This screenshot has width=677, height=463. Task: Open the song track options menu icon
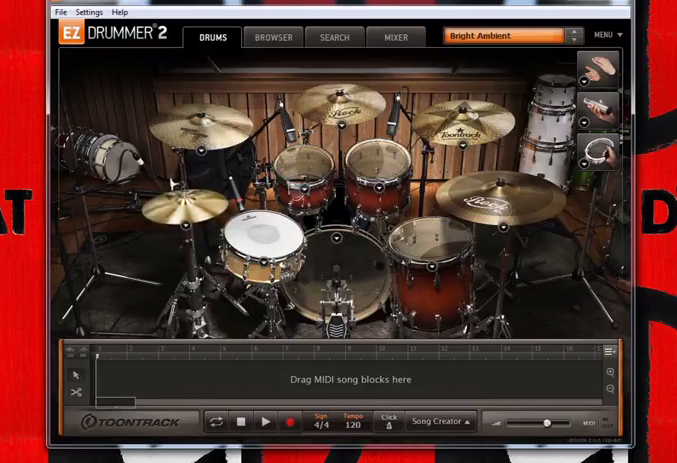pos(610,352)
